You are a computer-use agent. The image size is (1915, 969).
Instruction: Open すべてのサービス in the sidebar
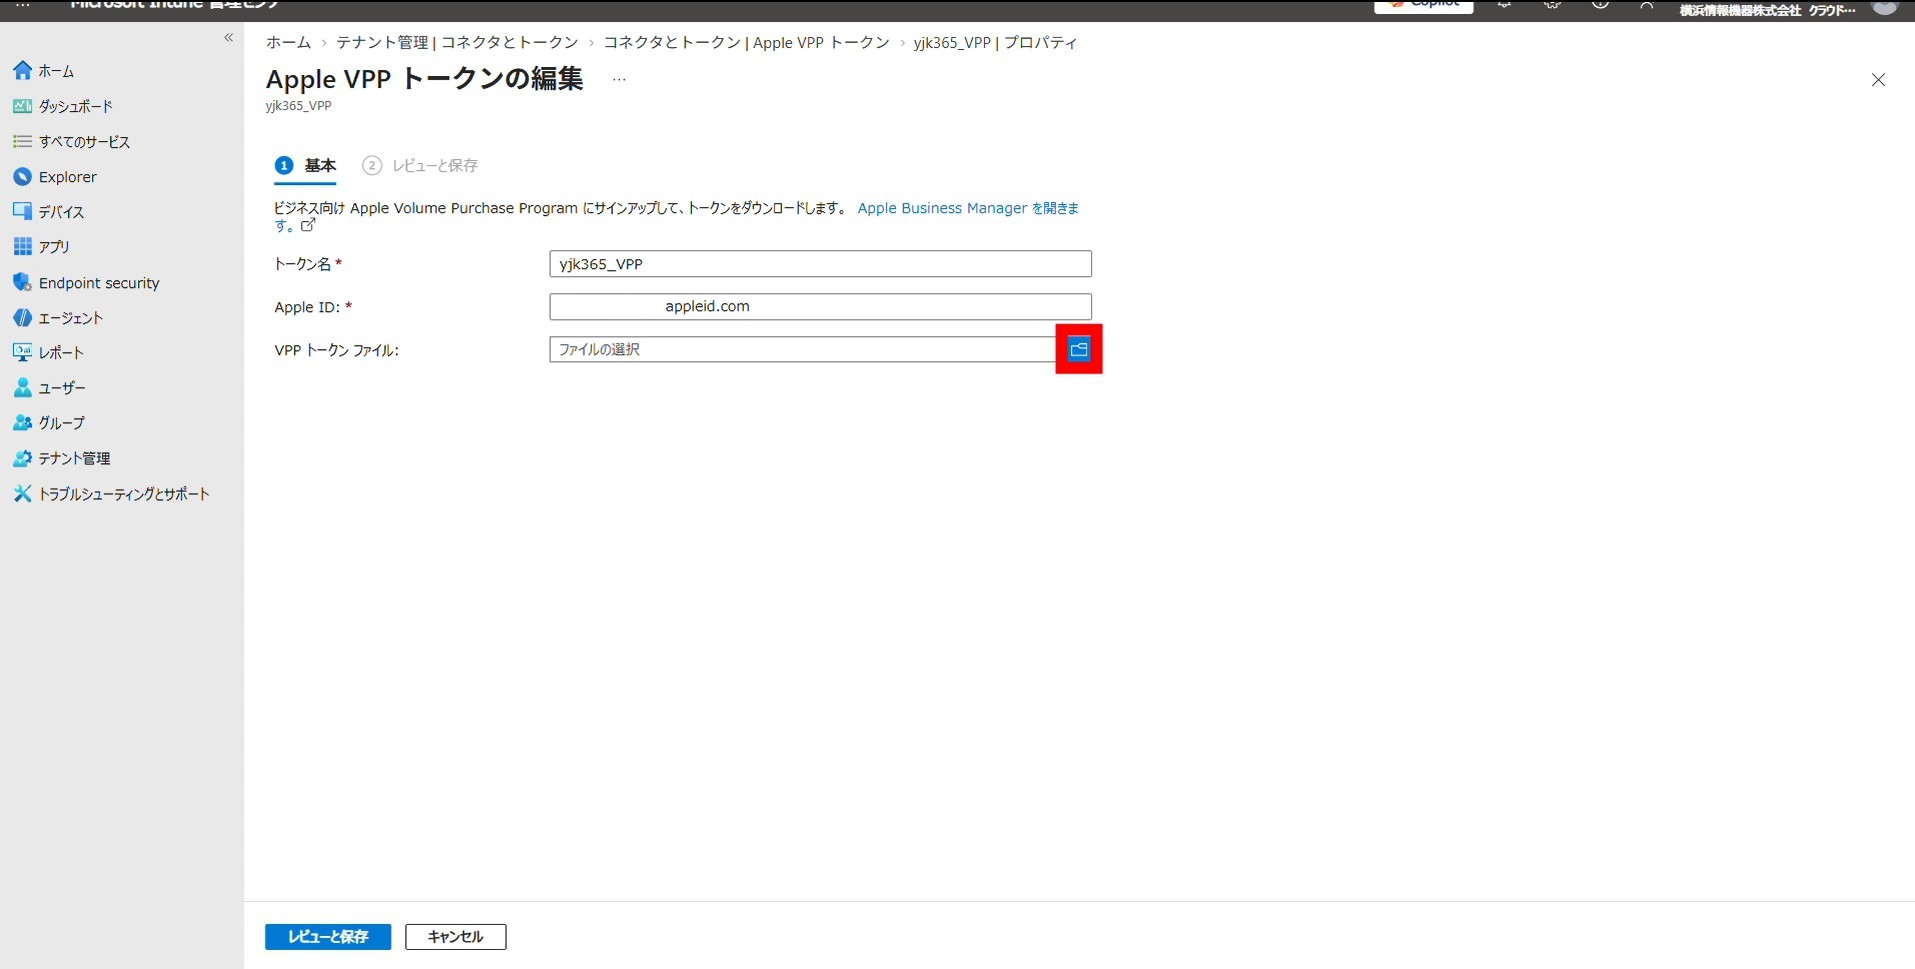(71, 142)
